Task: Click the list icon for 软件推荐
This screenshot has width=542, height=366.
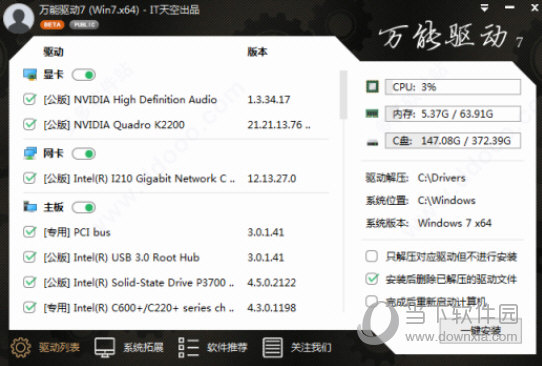Action: click(188, 347)
